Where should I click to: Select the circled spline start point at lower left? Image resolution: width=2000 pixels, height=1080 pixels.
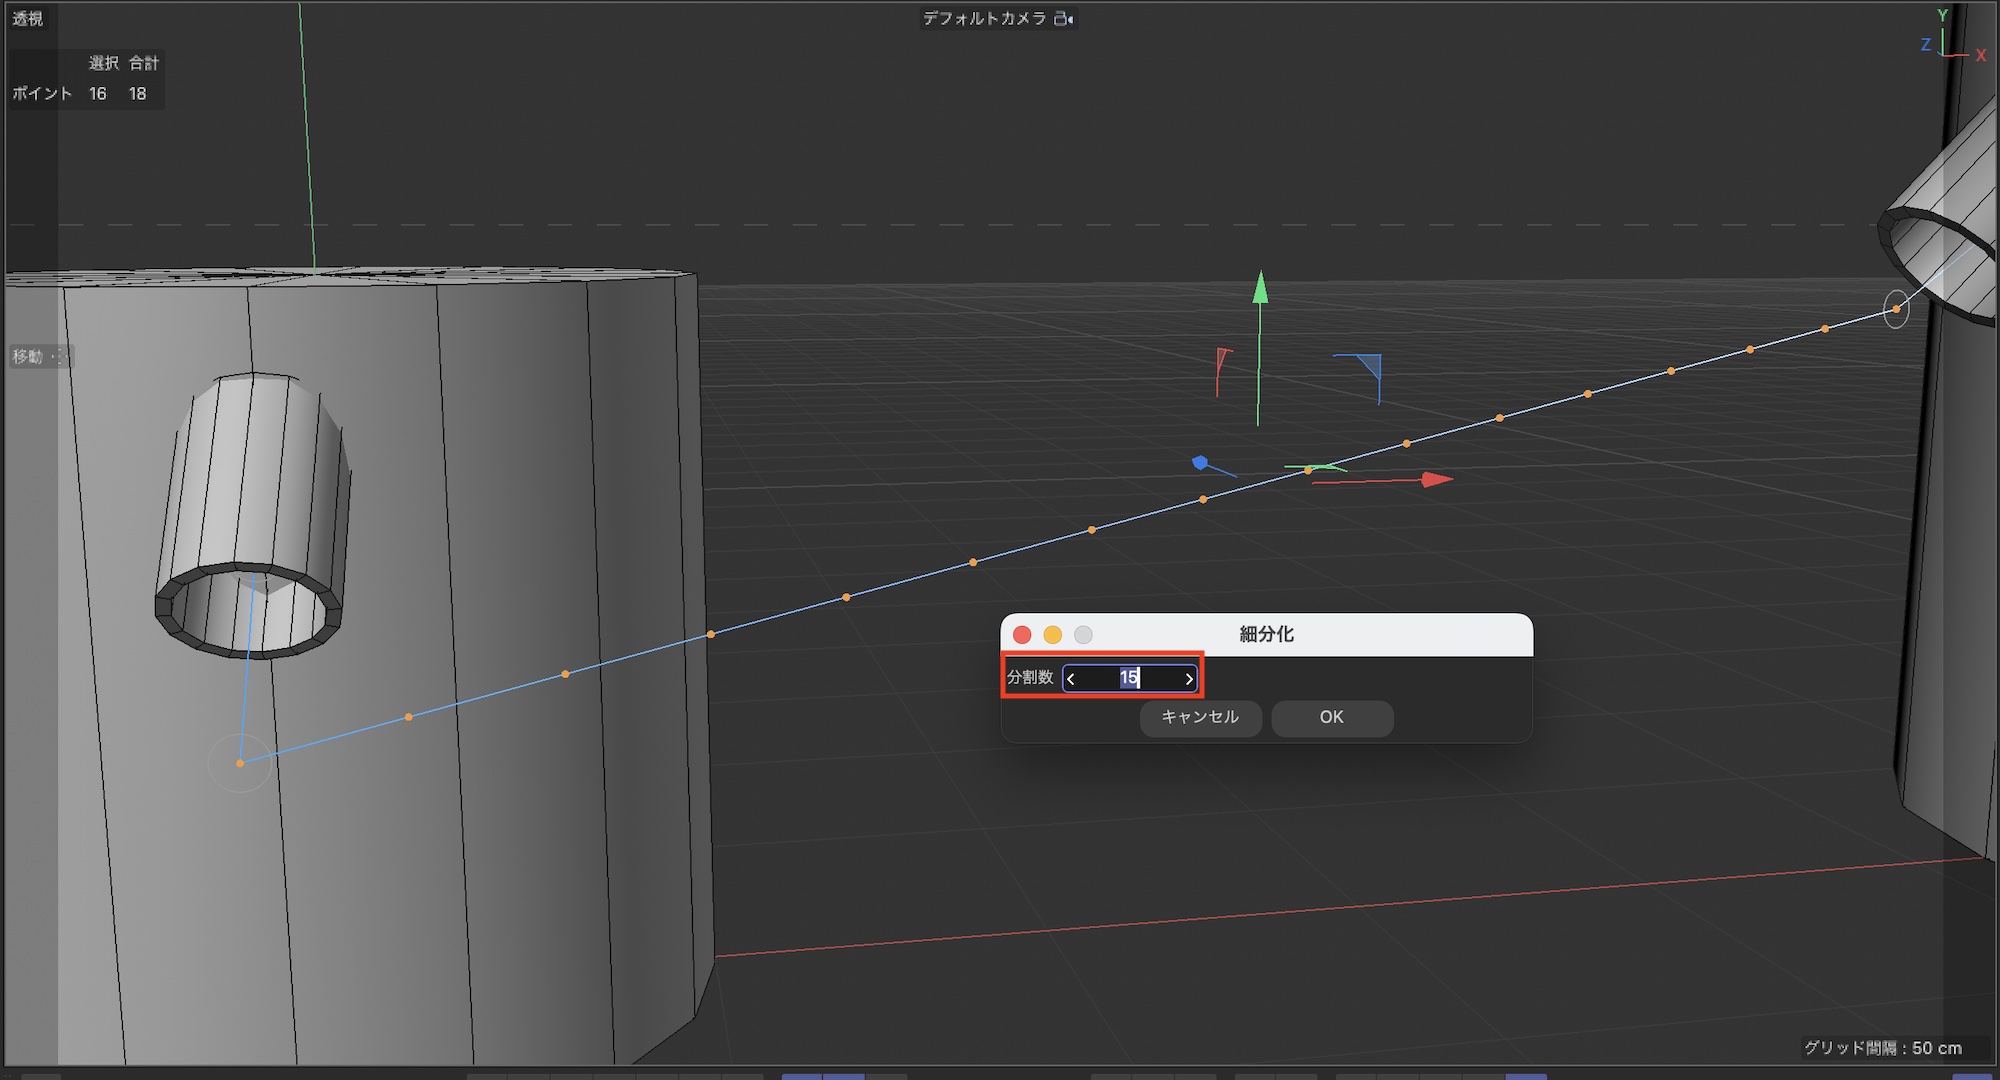point(240,763)
